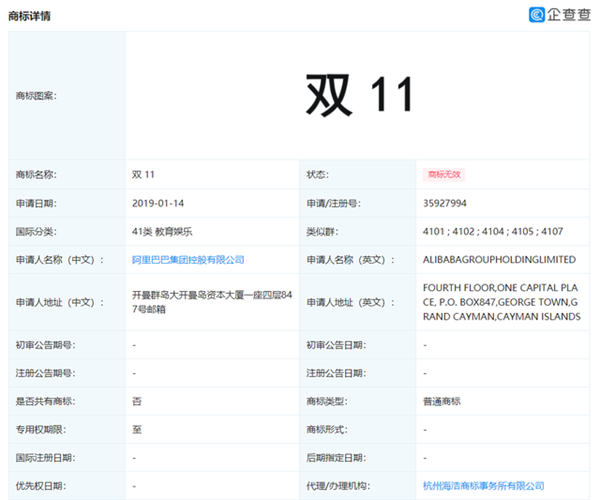Screen dimensions: 600x500
Task: Select the 商标详情 heading
Action: [29, 16]
